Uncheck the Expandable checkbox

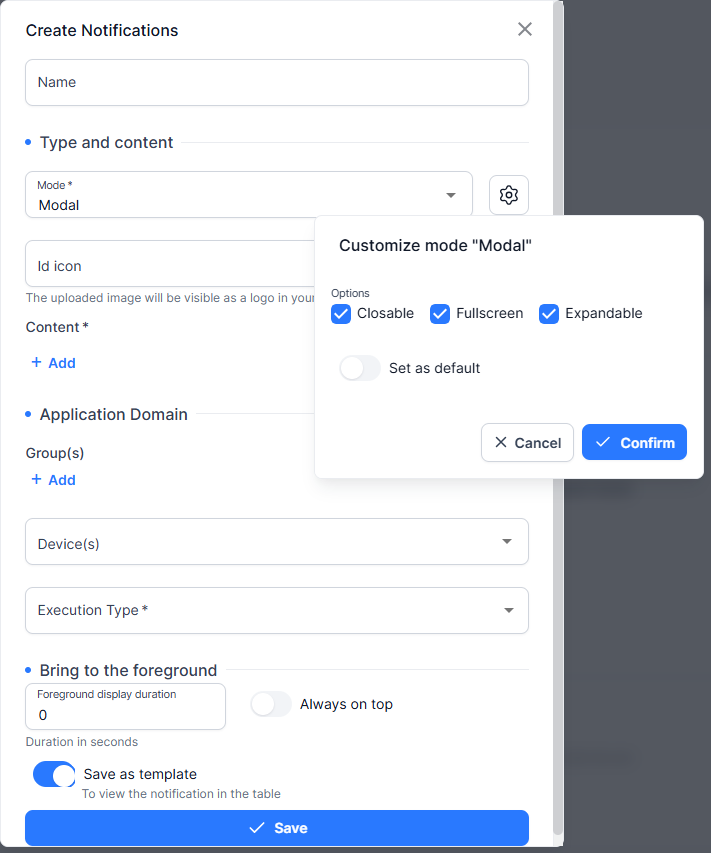pos(549,314)
